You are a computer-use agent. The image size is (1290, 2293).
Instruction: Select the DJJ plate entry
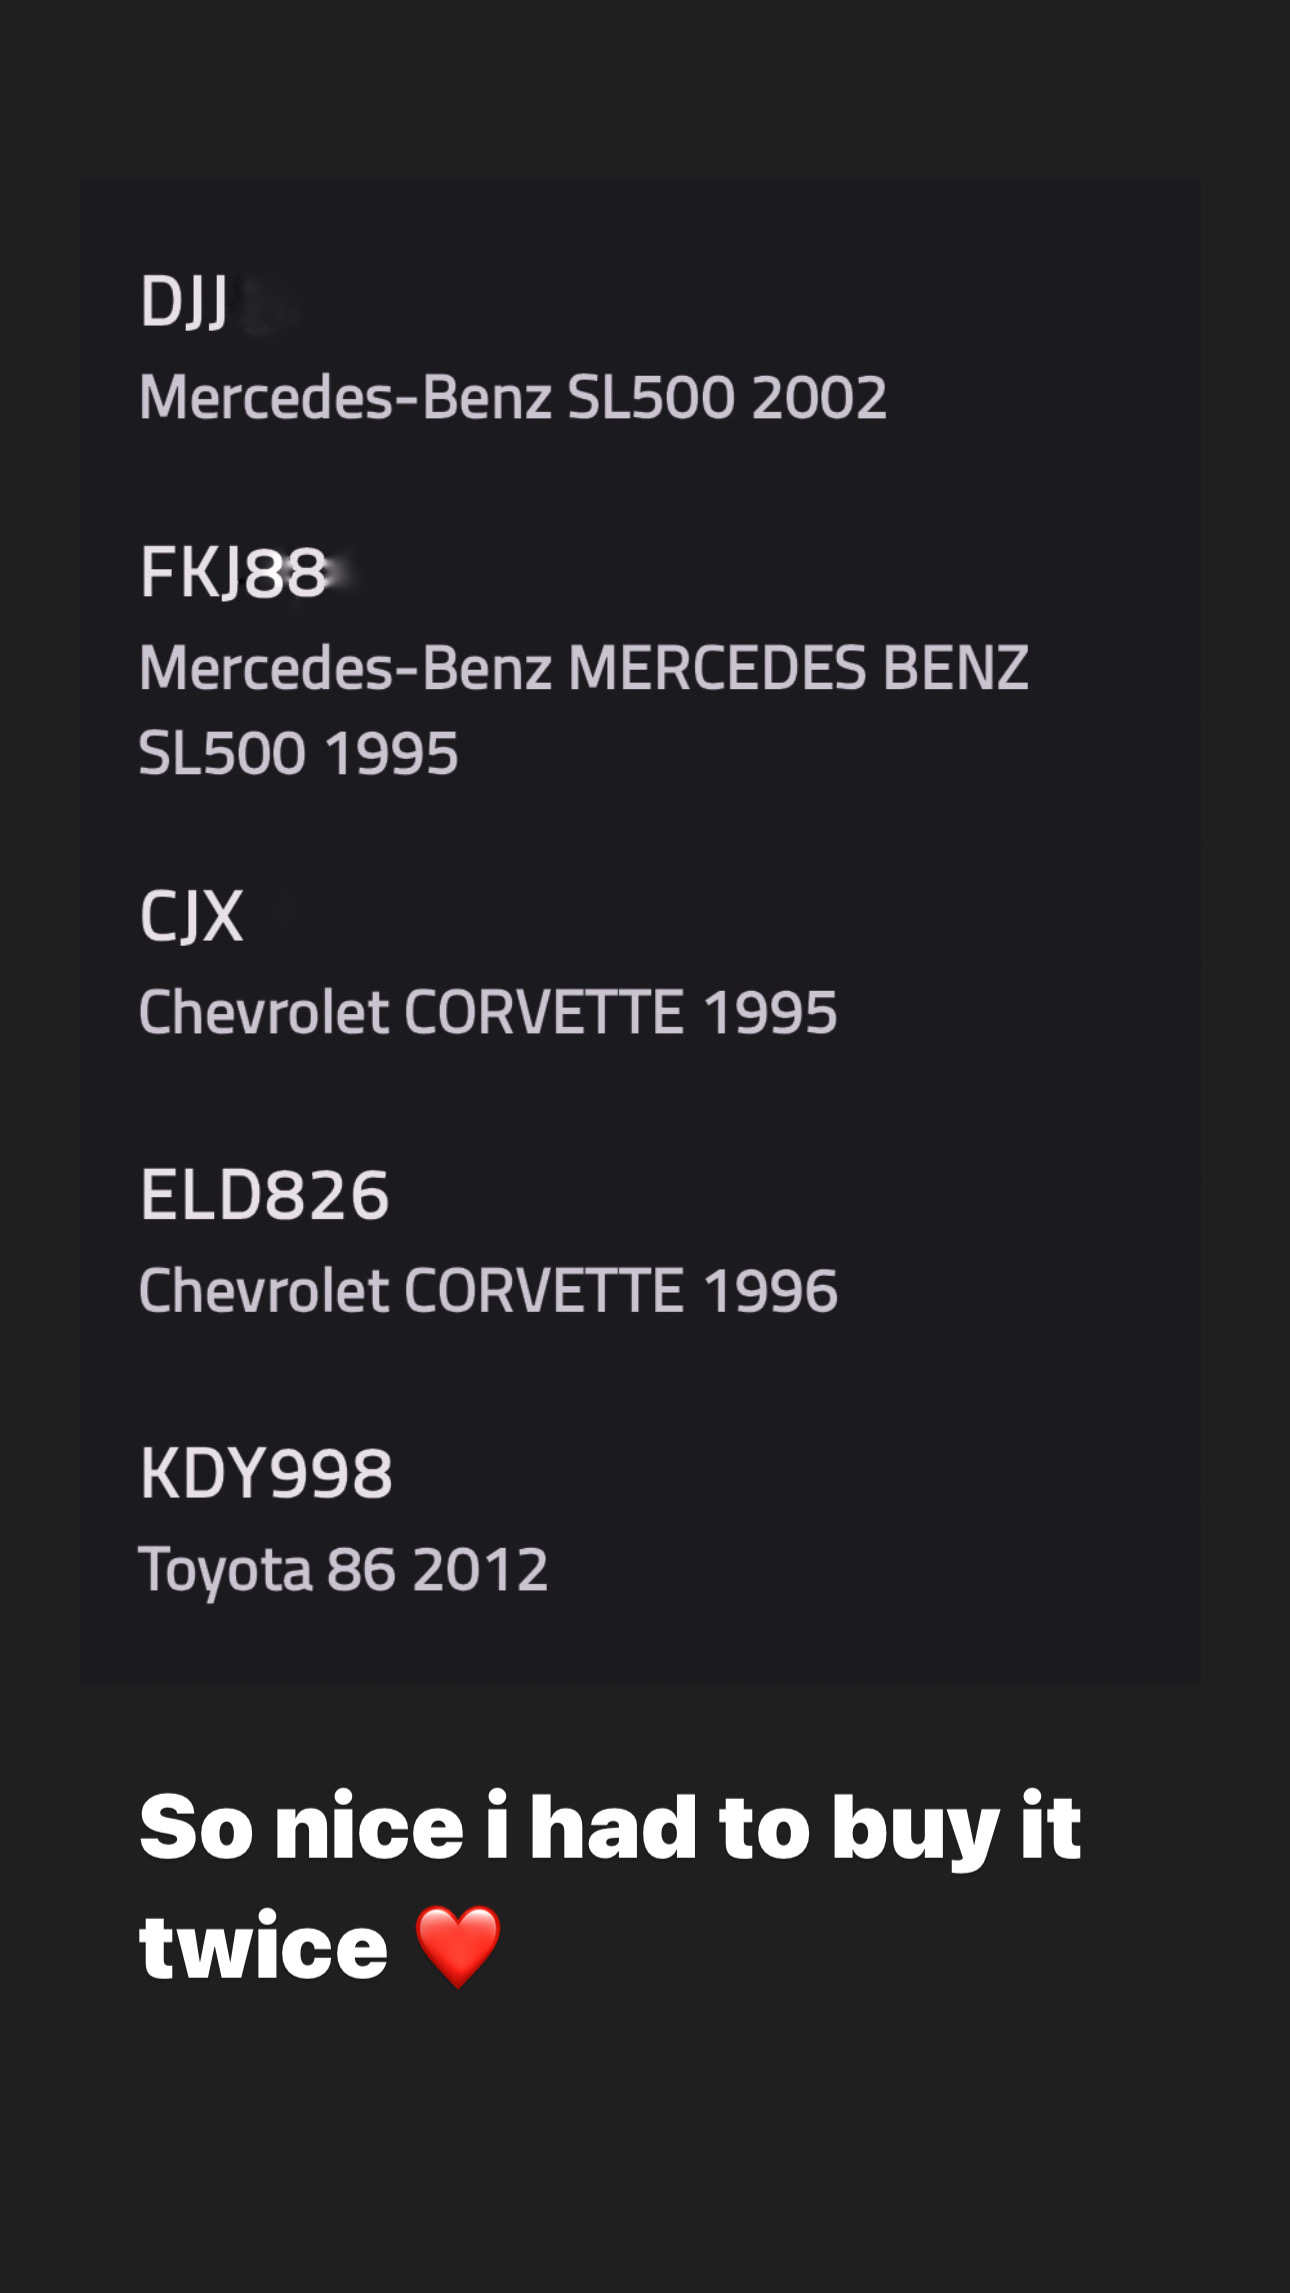(x=184, y=302)
